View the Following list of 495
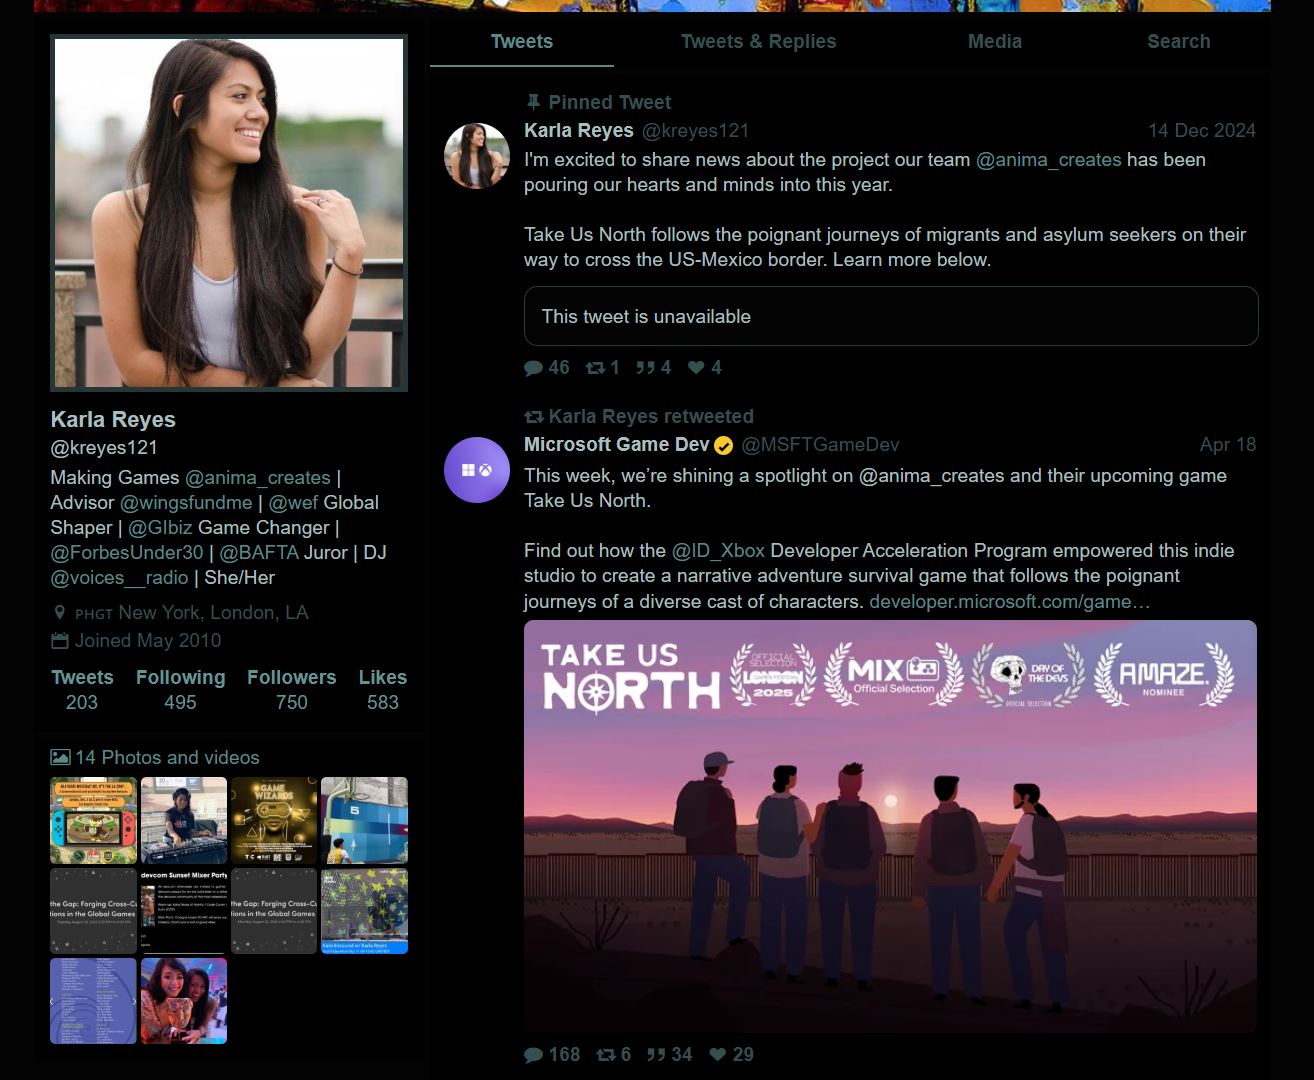The image size is (1314, 1080). tap(180, 690)
